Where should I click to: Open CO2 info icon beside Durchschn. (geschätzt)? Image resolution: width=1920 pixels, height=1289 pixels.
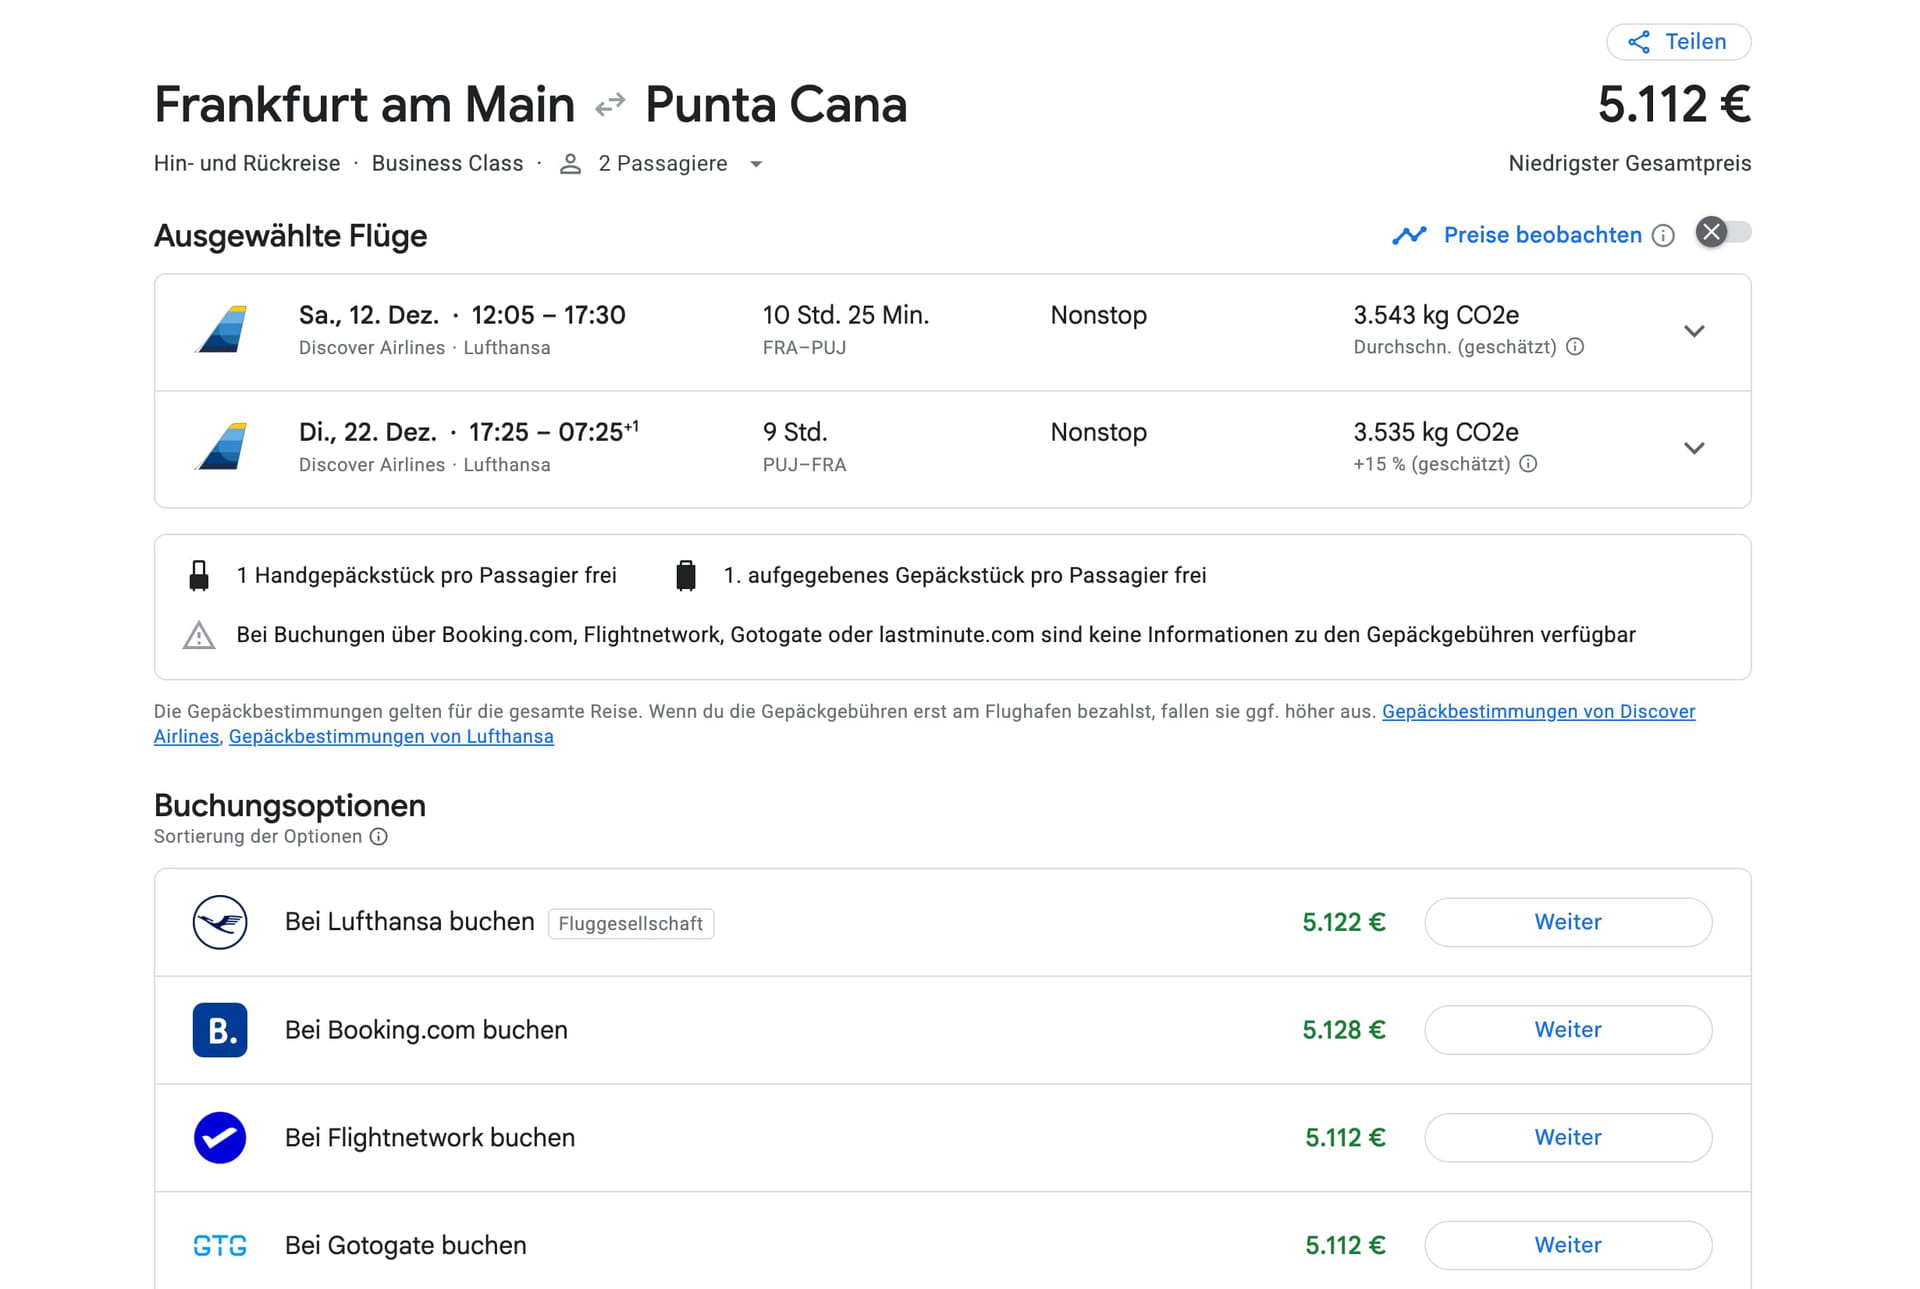[1574, 347]
